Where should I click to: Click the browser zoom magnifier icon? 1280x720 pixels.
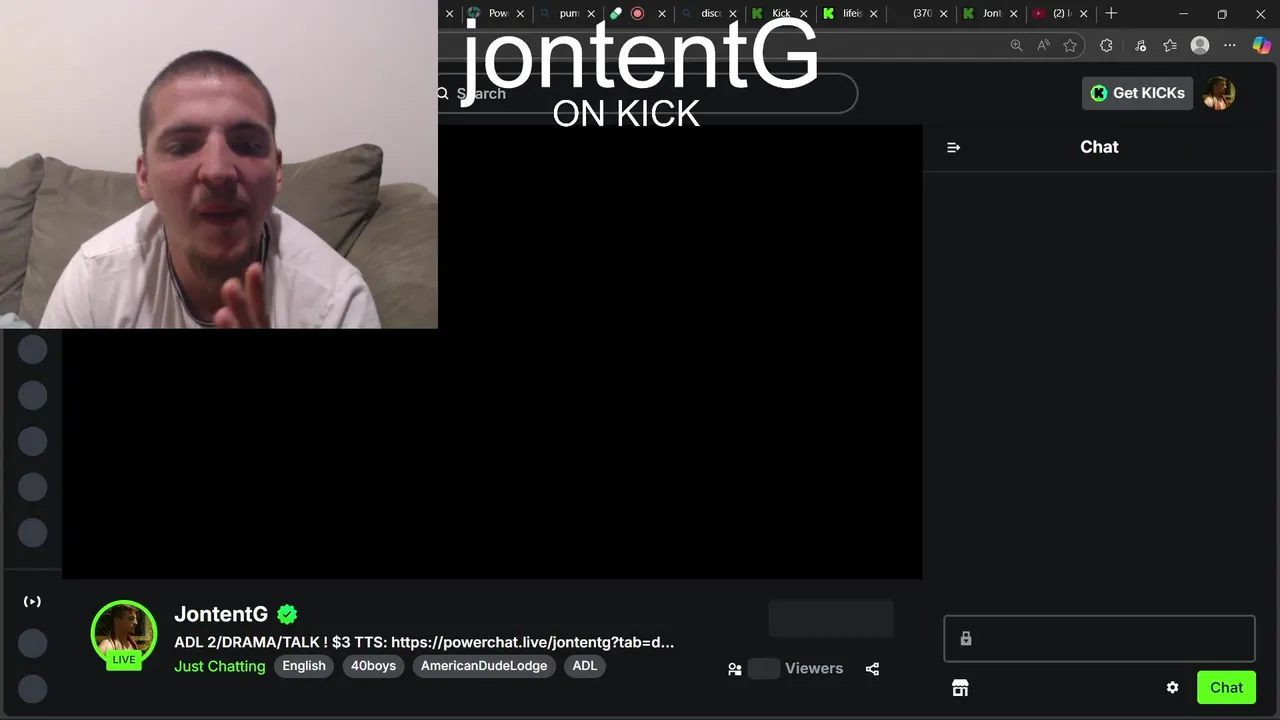1016,45
